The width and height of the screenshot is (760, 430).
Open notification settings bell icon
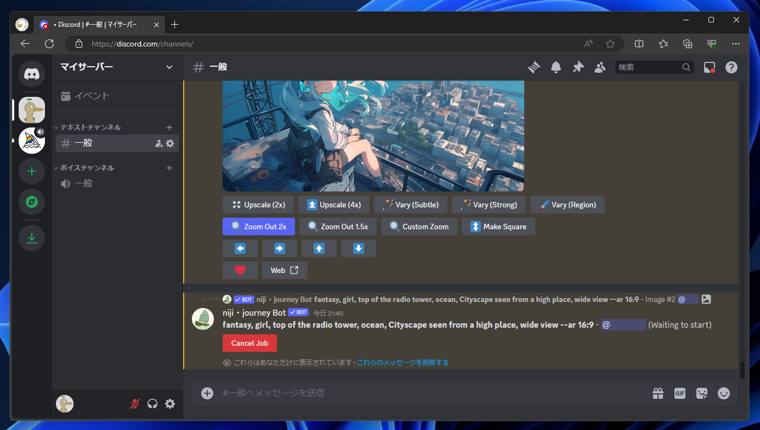[556, 67]
